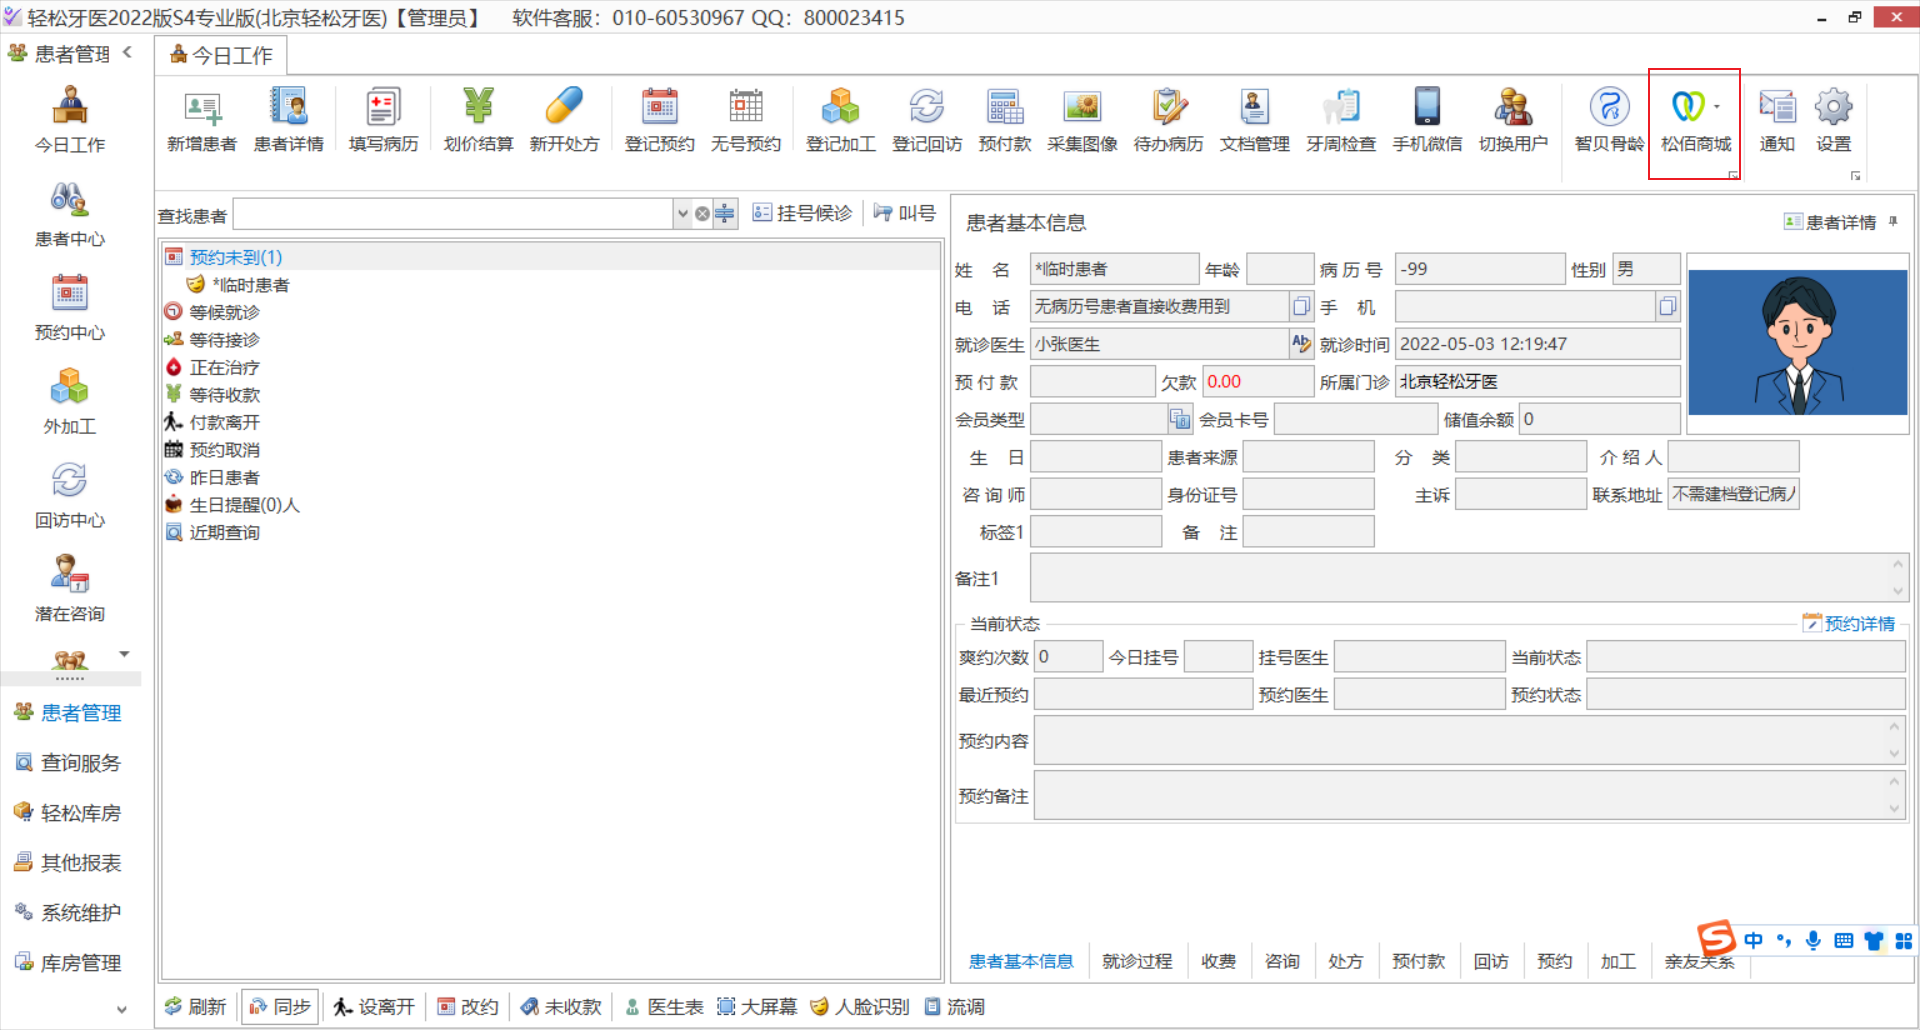Open 预约中心 in left sidebar
The image size is (1920, 1030).
click(70, 308)
